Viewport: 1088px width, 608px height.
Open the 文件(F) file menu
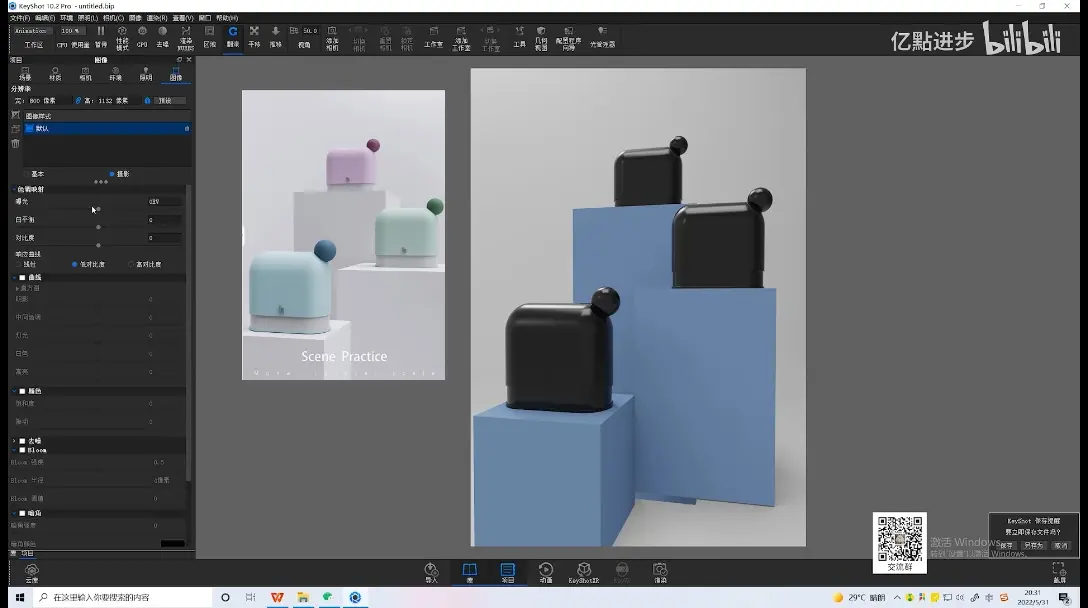(19, 18)
